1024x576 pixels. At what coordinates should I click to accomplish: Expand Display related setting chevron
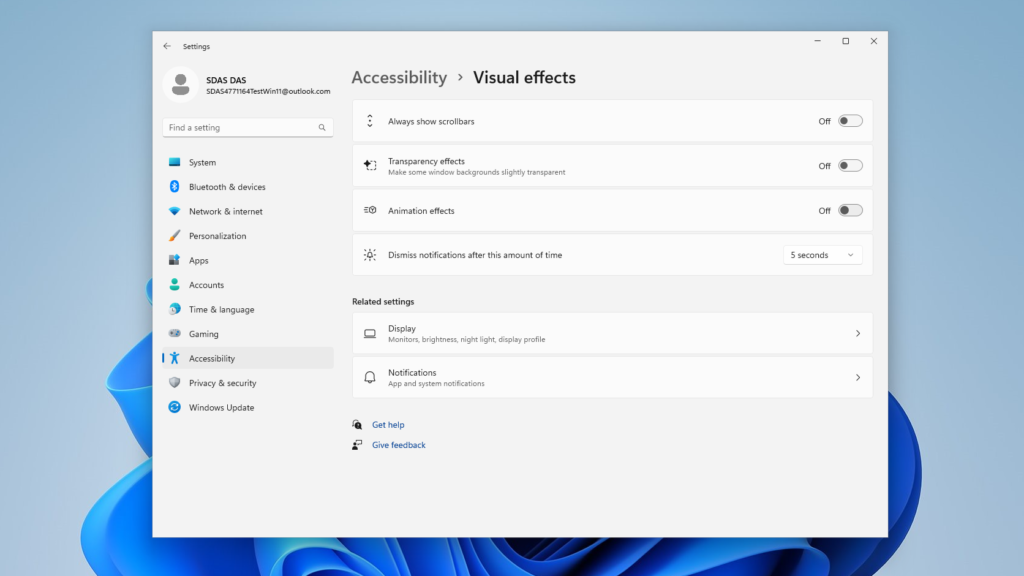858,333
